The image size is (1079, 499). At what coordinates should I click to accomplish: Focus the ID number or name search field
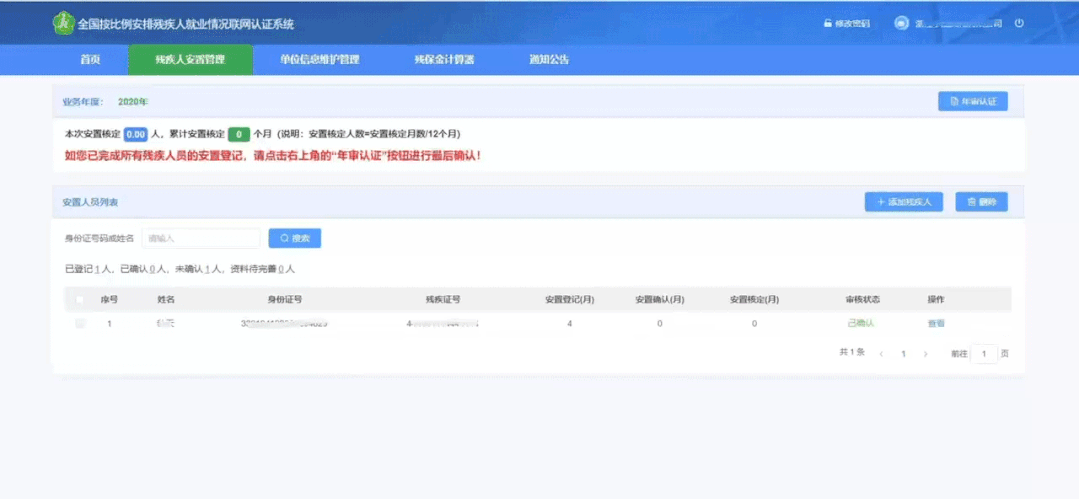click(x=200, y=238)
